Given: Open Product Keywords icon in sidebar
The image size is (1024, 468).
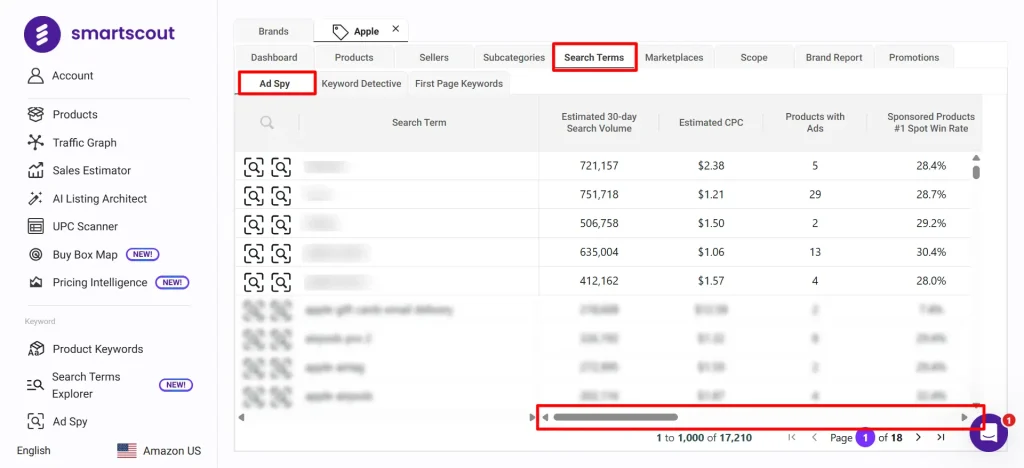Looking at the screenshot, I should [x=35, y=349].
